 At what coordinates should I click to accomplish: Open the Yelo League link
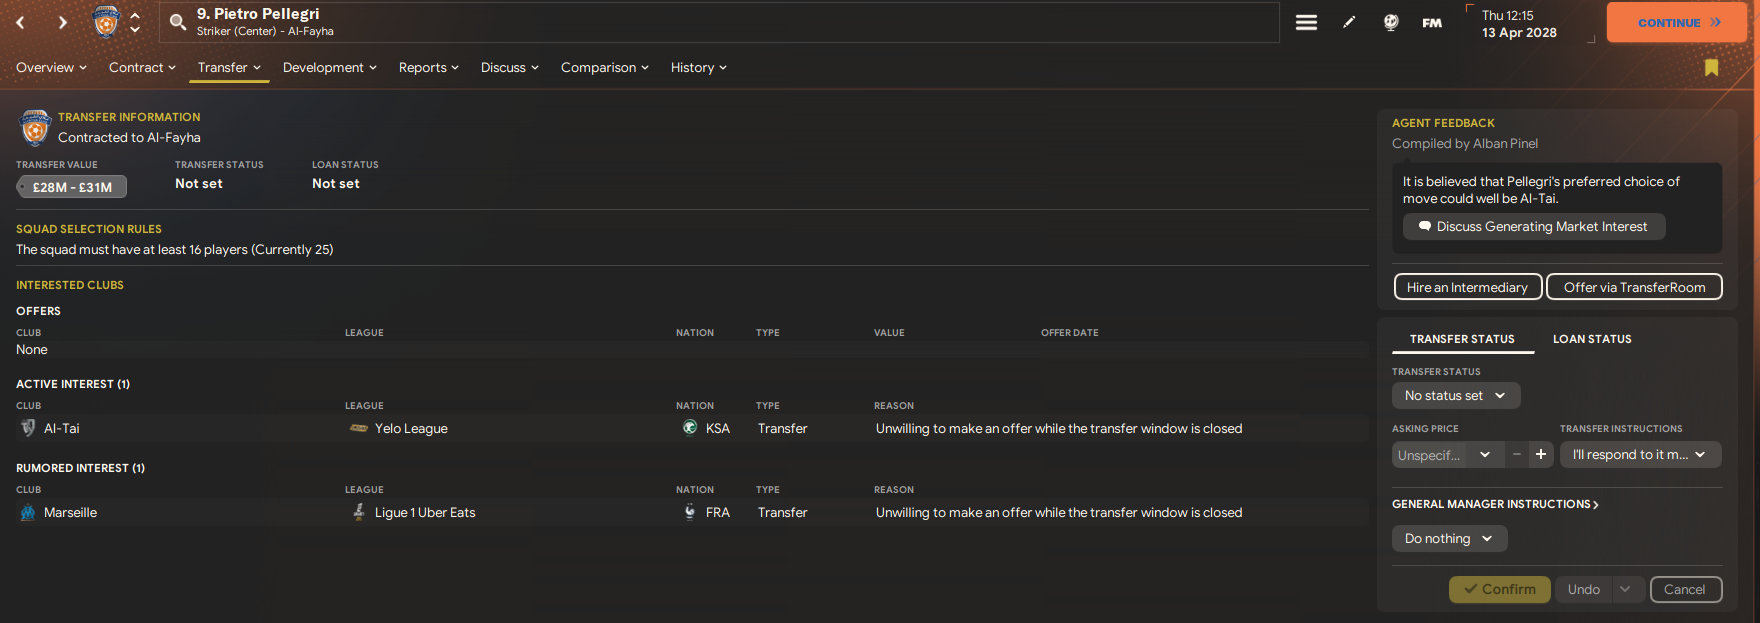click(x=411, y=428)
